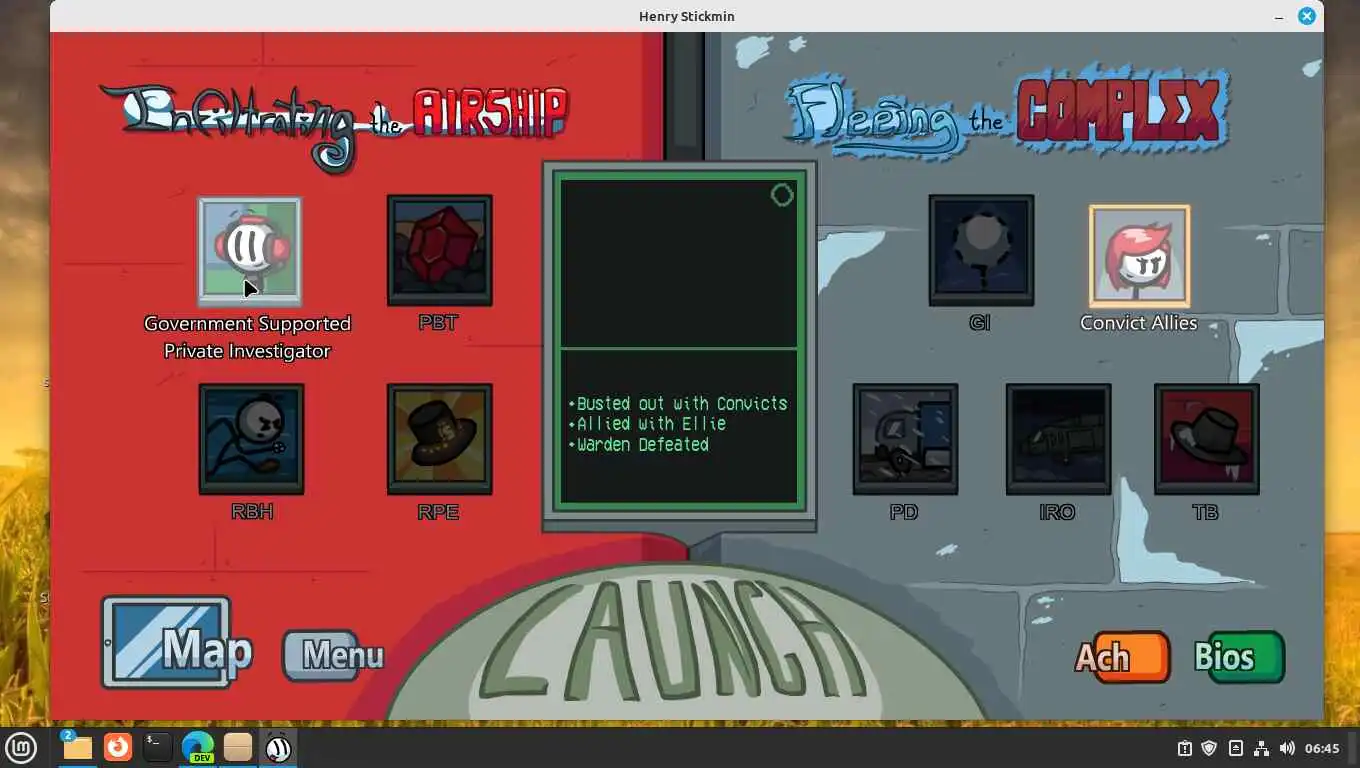
Task: Click the tan folder taskbar icon
Action: tap(238, 747)
